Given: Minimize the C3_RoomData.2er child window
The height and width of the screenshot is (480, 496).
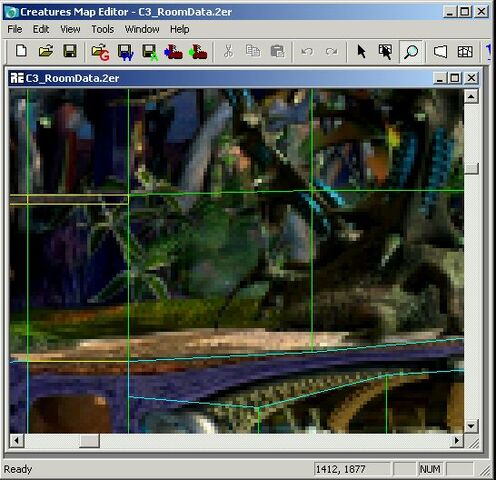Looking at the screenshot, I should tap(440, 78).
